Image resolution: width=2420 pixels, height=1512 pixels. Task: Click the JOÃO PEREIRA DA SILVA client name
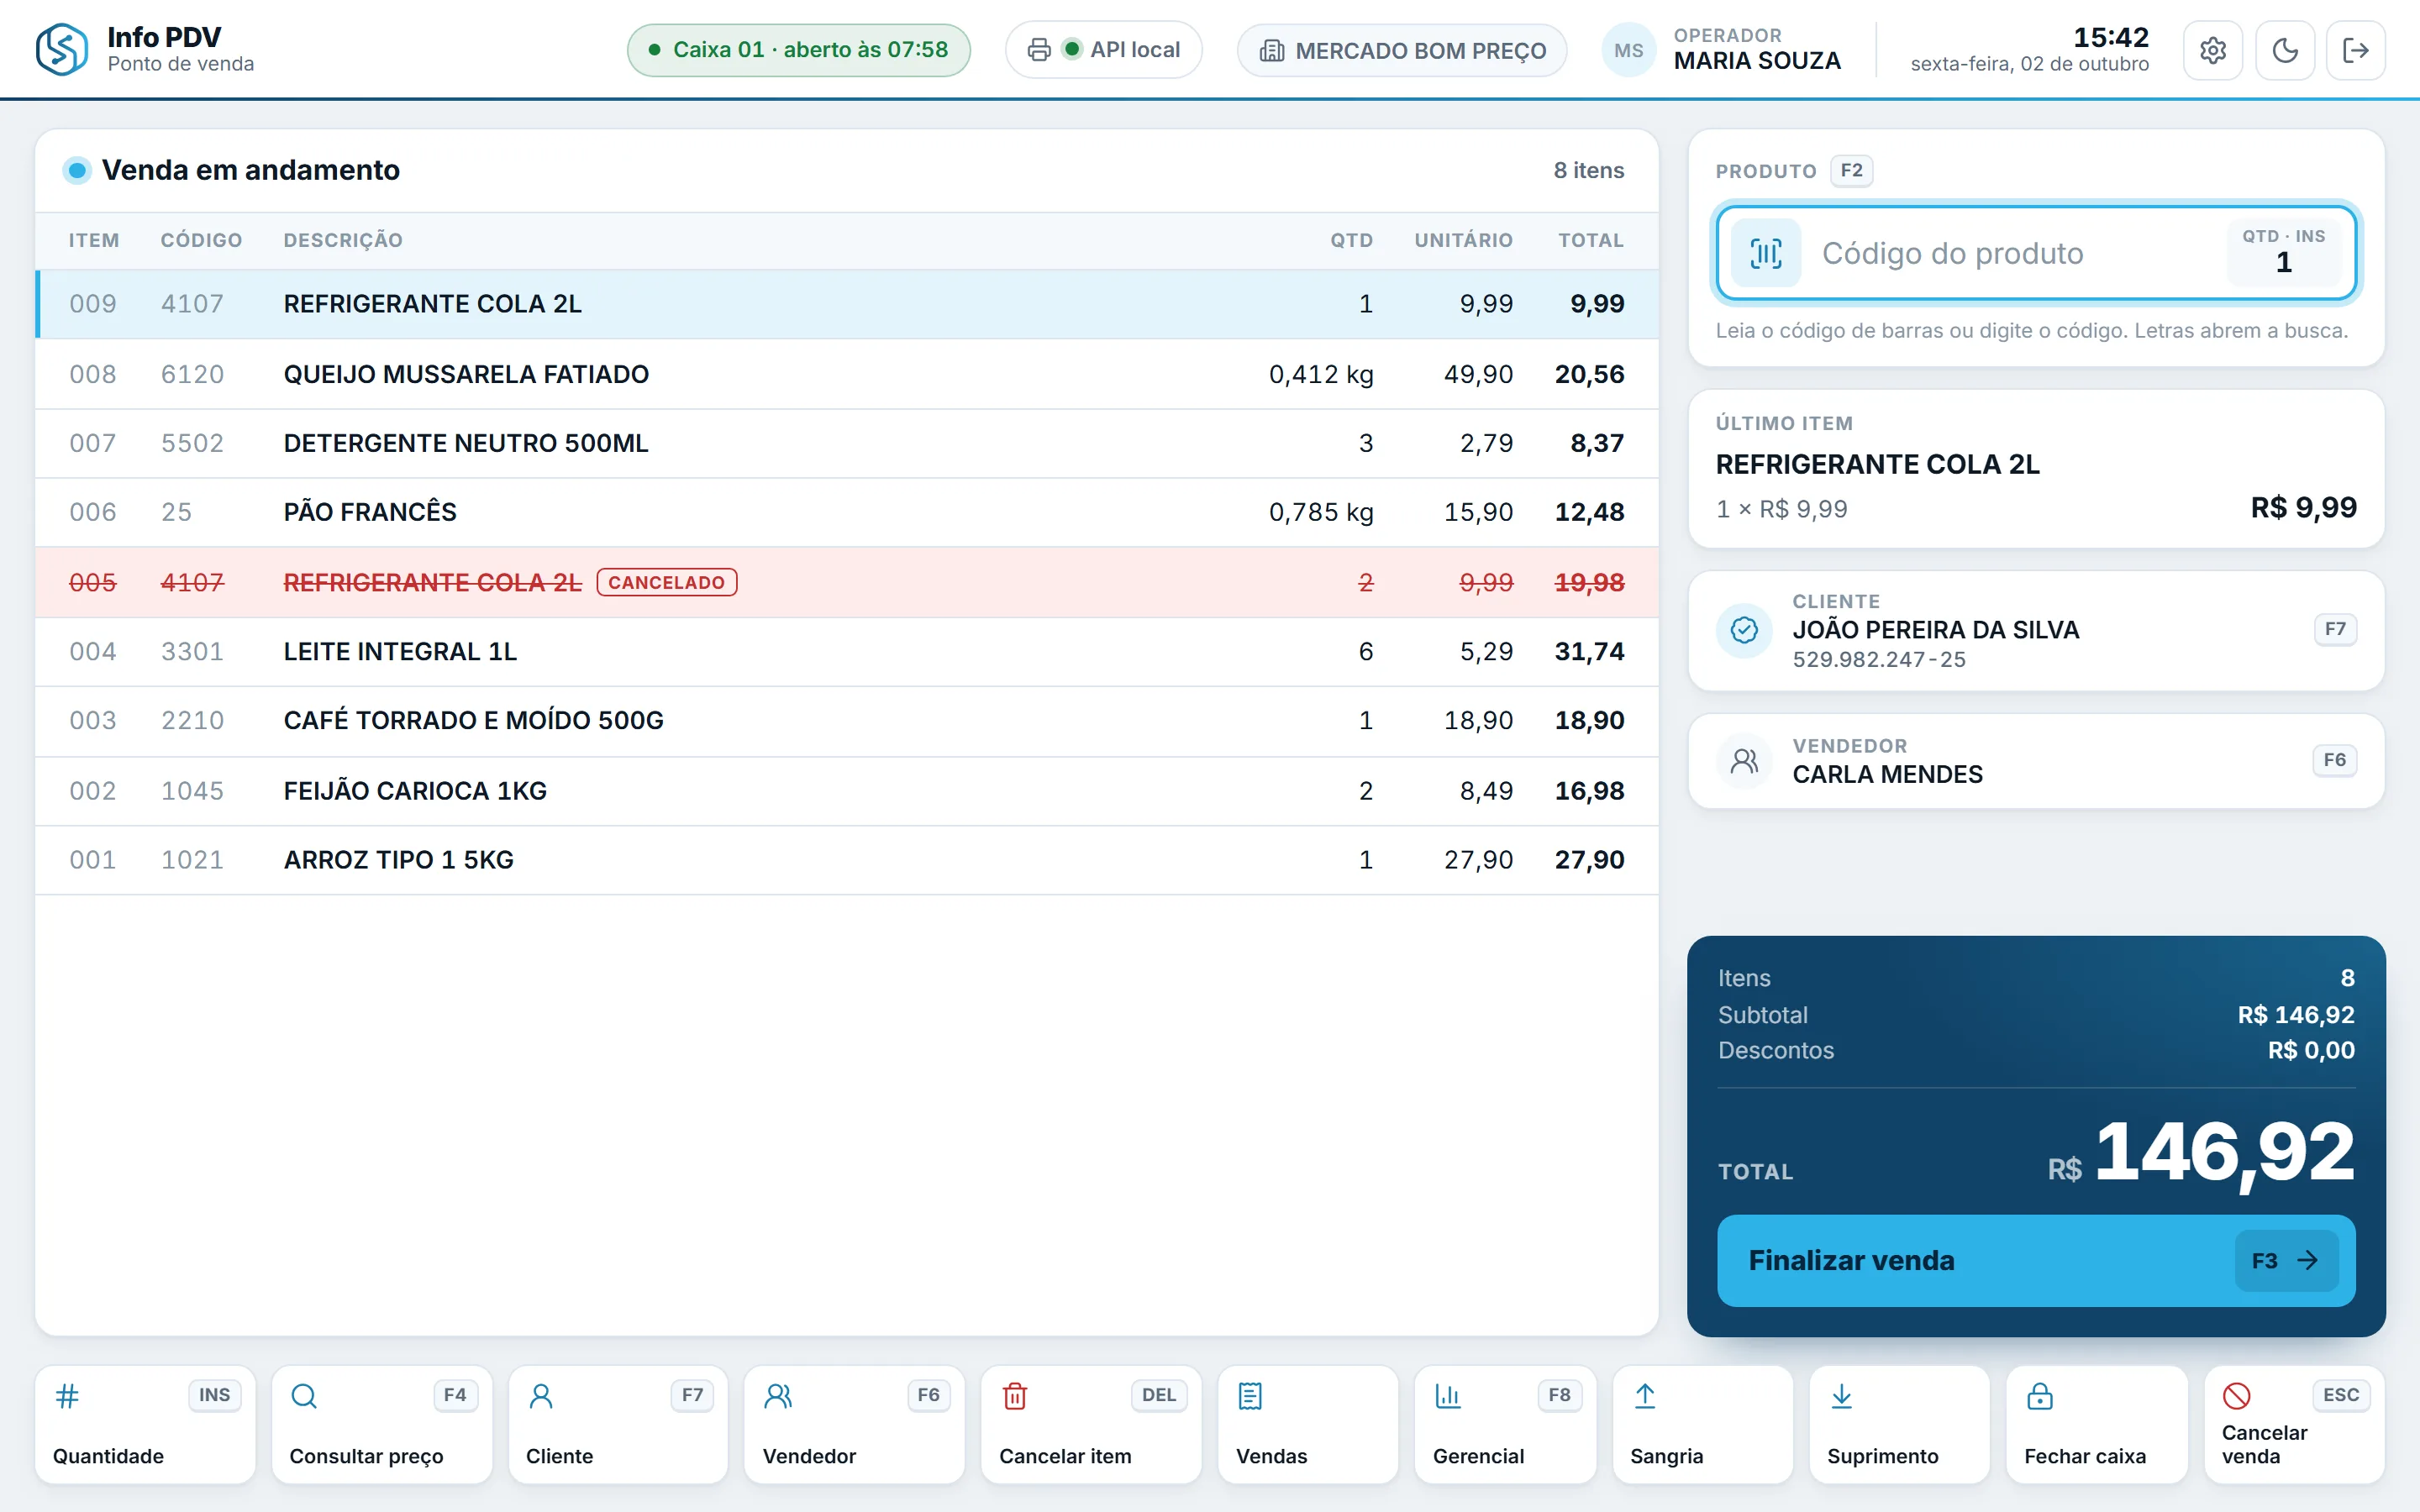[x=1935, y=630]
